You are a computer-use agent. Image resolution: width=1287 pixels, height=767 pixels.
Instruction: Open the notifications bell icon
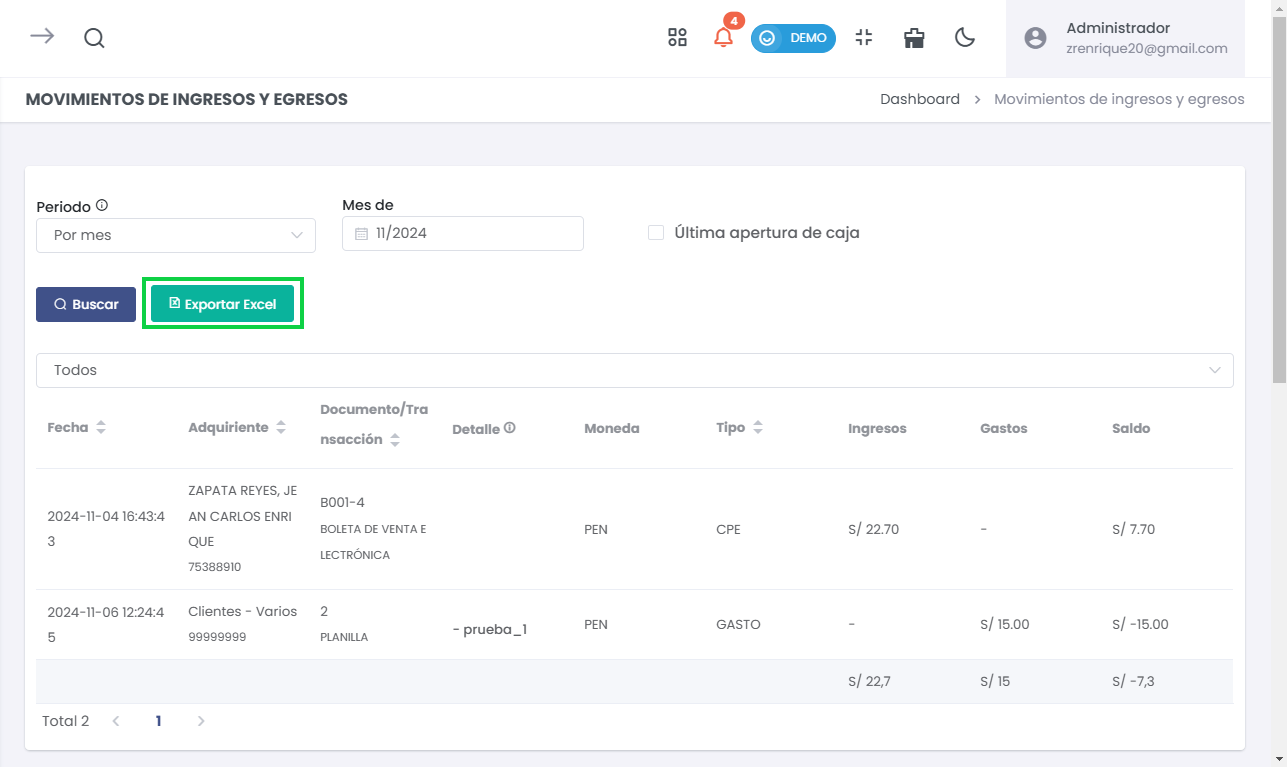723,38
